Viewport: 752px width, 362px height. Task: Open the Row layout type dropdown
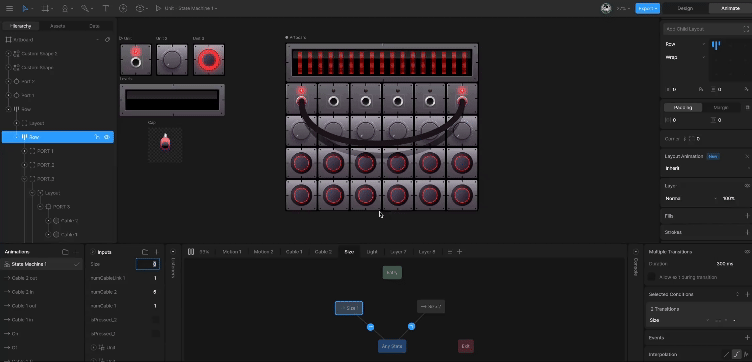point(685,44)
